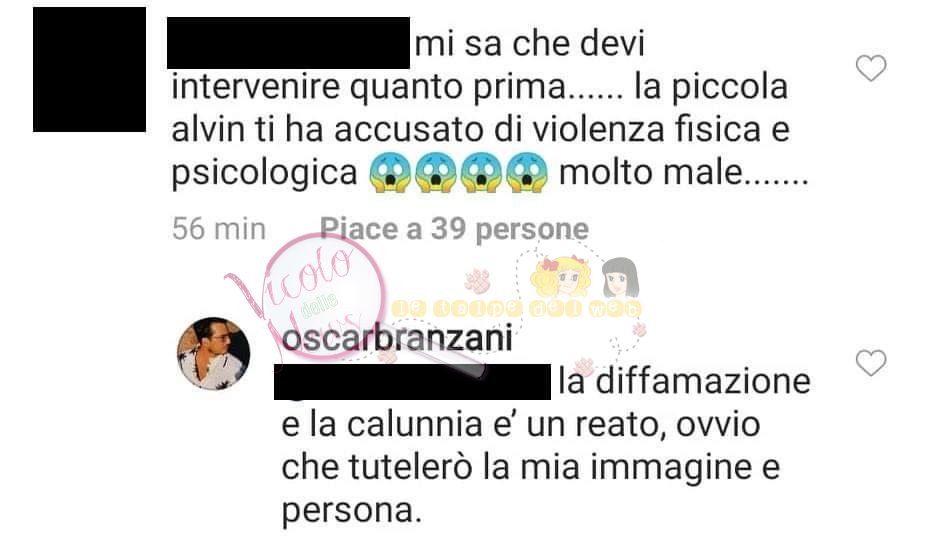
Task: Click the dark-haired cartoon girl watermark
Action: click(x=620, y=278)
